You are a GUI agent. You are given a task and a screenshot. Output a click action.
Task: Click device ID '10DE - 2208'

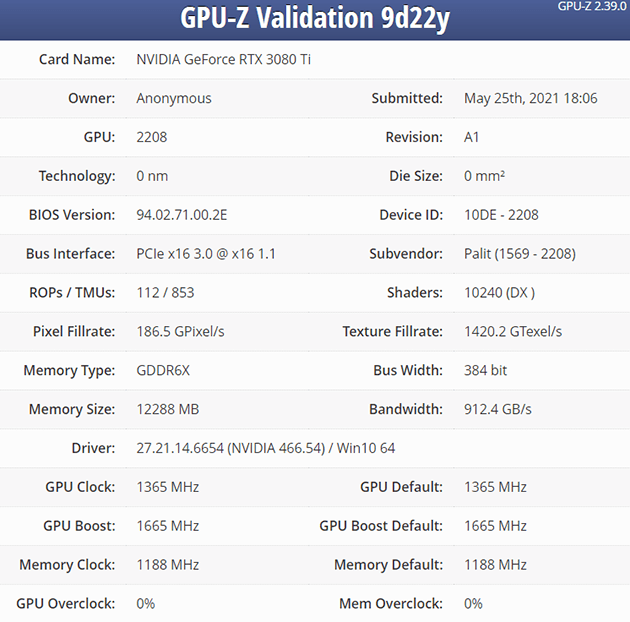[501, 215]
